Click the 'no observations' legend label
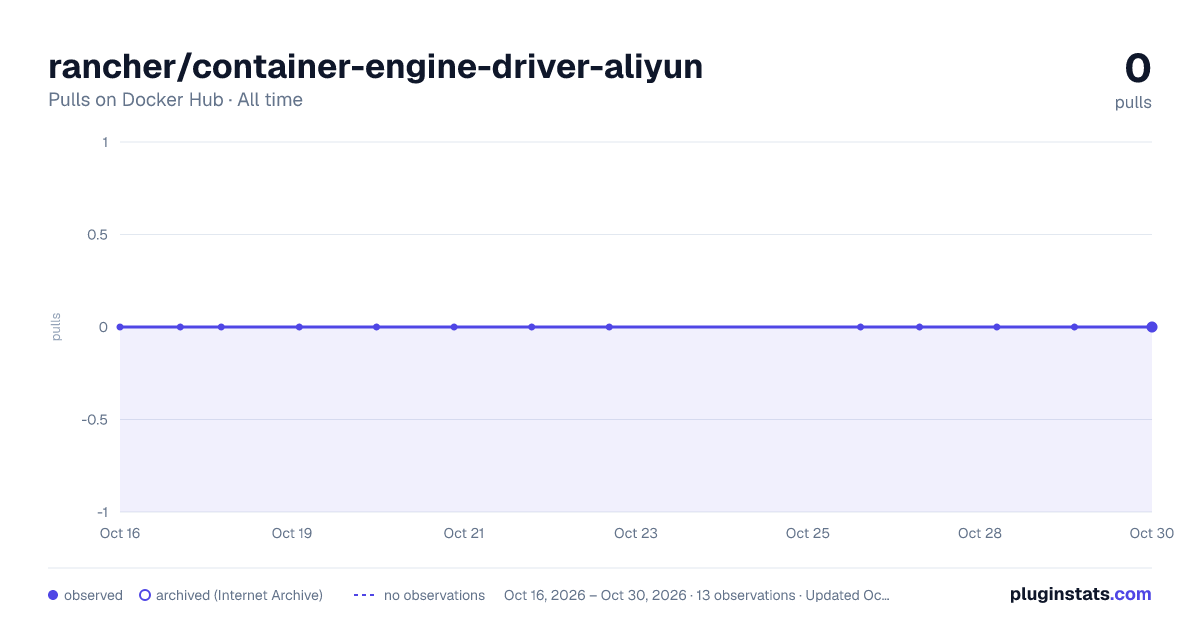 coord(434,595)
